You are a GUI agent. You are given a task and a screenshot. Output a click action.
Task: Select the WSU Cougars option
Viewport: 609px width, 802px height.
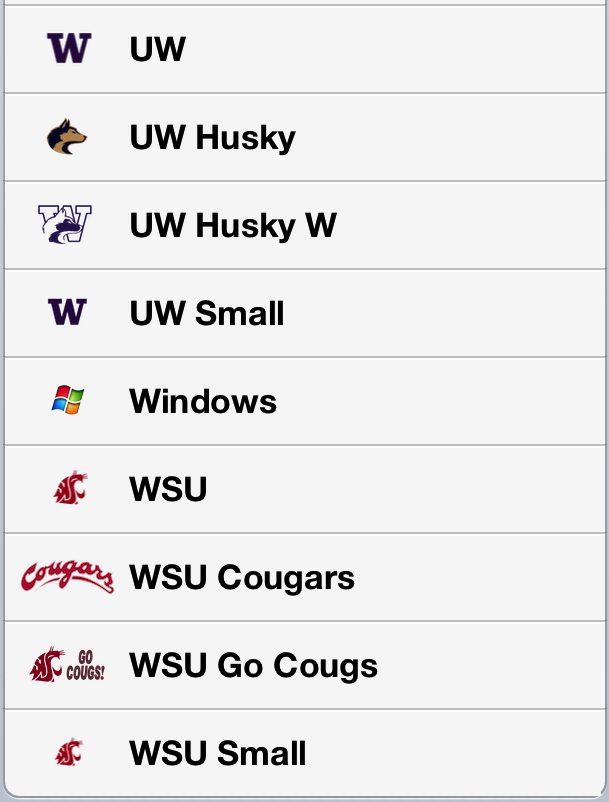(305, 577)
